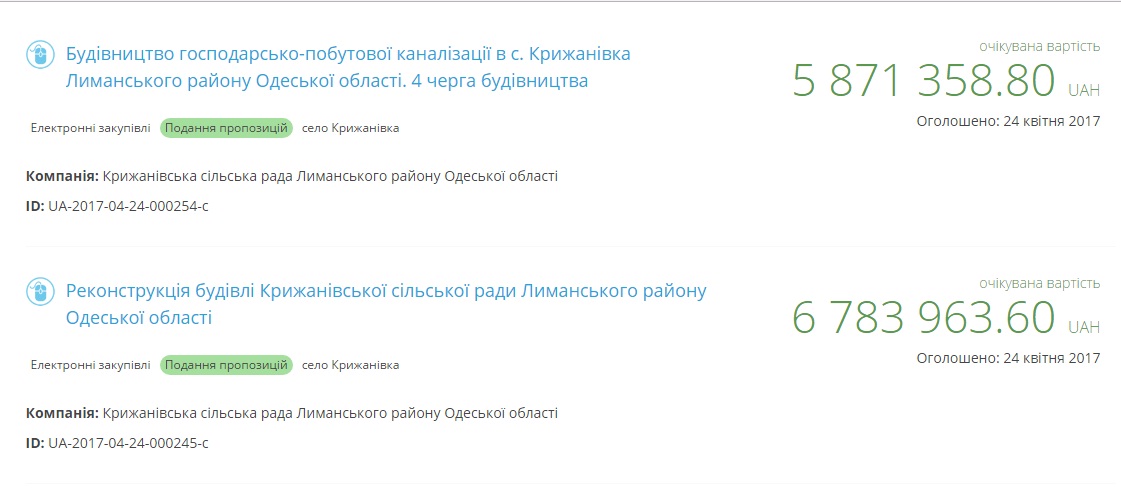Click 'Подання пропозицій' badge on the reconstruction tender
1121x503 pixels.
[x=226, y=365]
